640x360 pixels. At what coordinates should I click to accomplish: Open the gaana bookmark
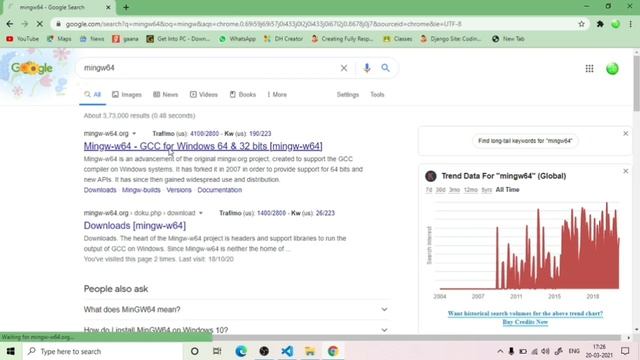(x=125, y=39)
